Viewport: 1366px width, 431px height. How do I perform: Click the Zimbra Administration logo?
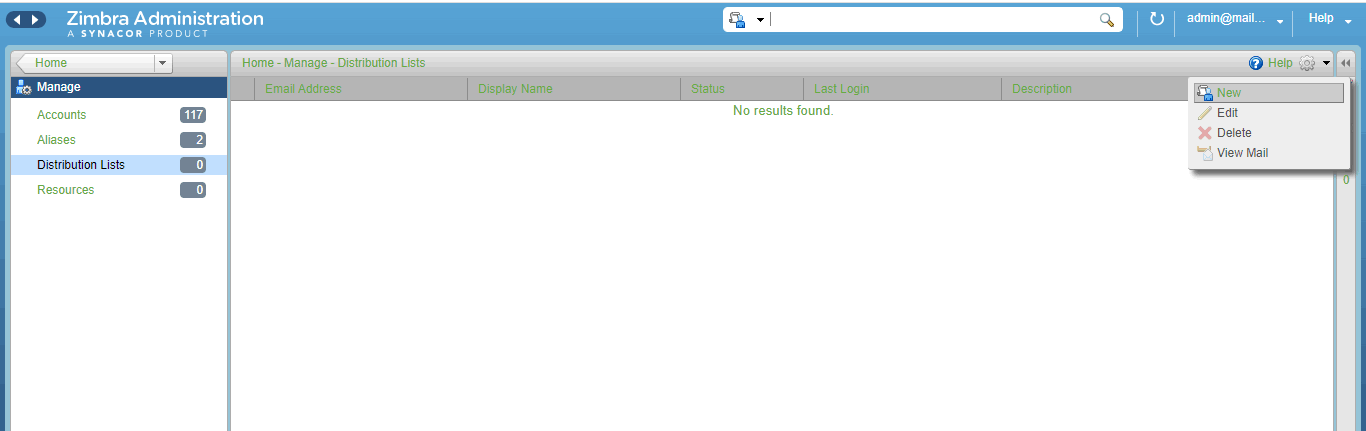click(x=165, y=22)
